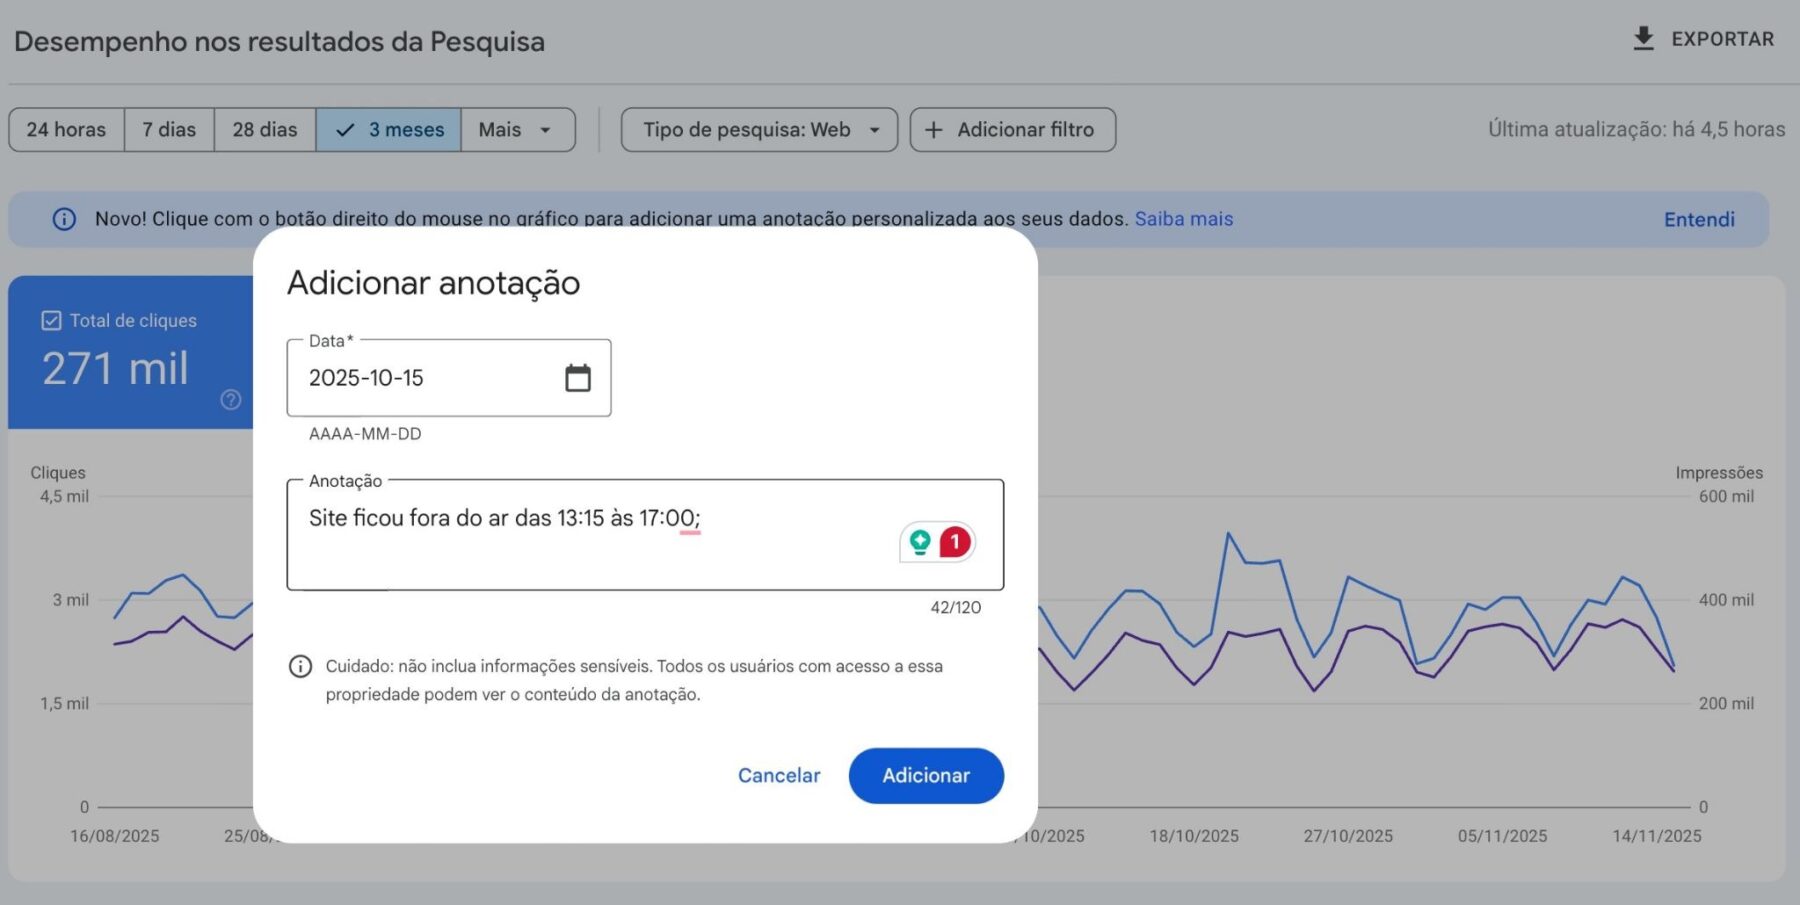Click the info icon next to the Cuidado warning
This screenshot has height=905, width=1800.
(x=300, y=666)
